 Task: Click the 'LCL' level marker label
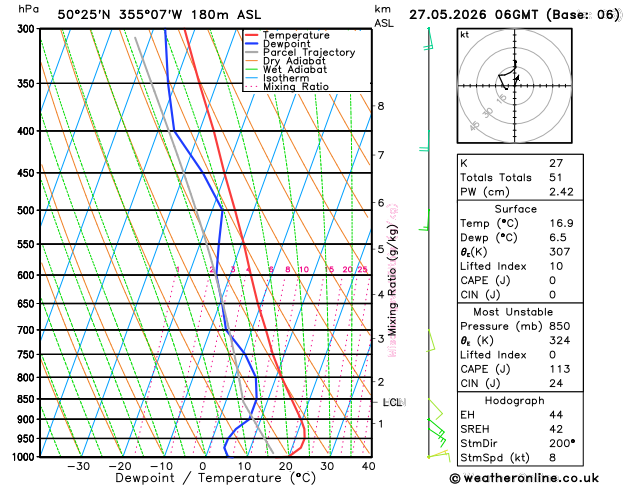392,402
